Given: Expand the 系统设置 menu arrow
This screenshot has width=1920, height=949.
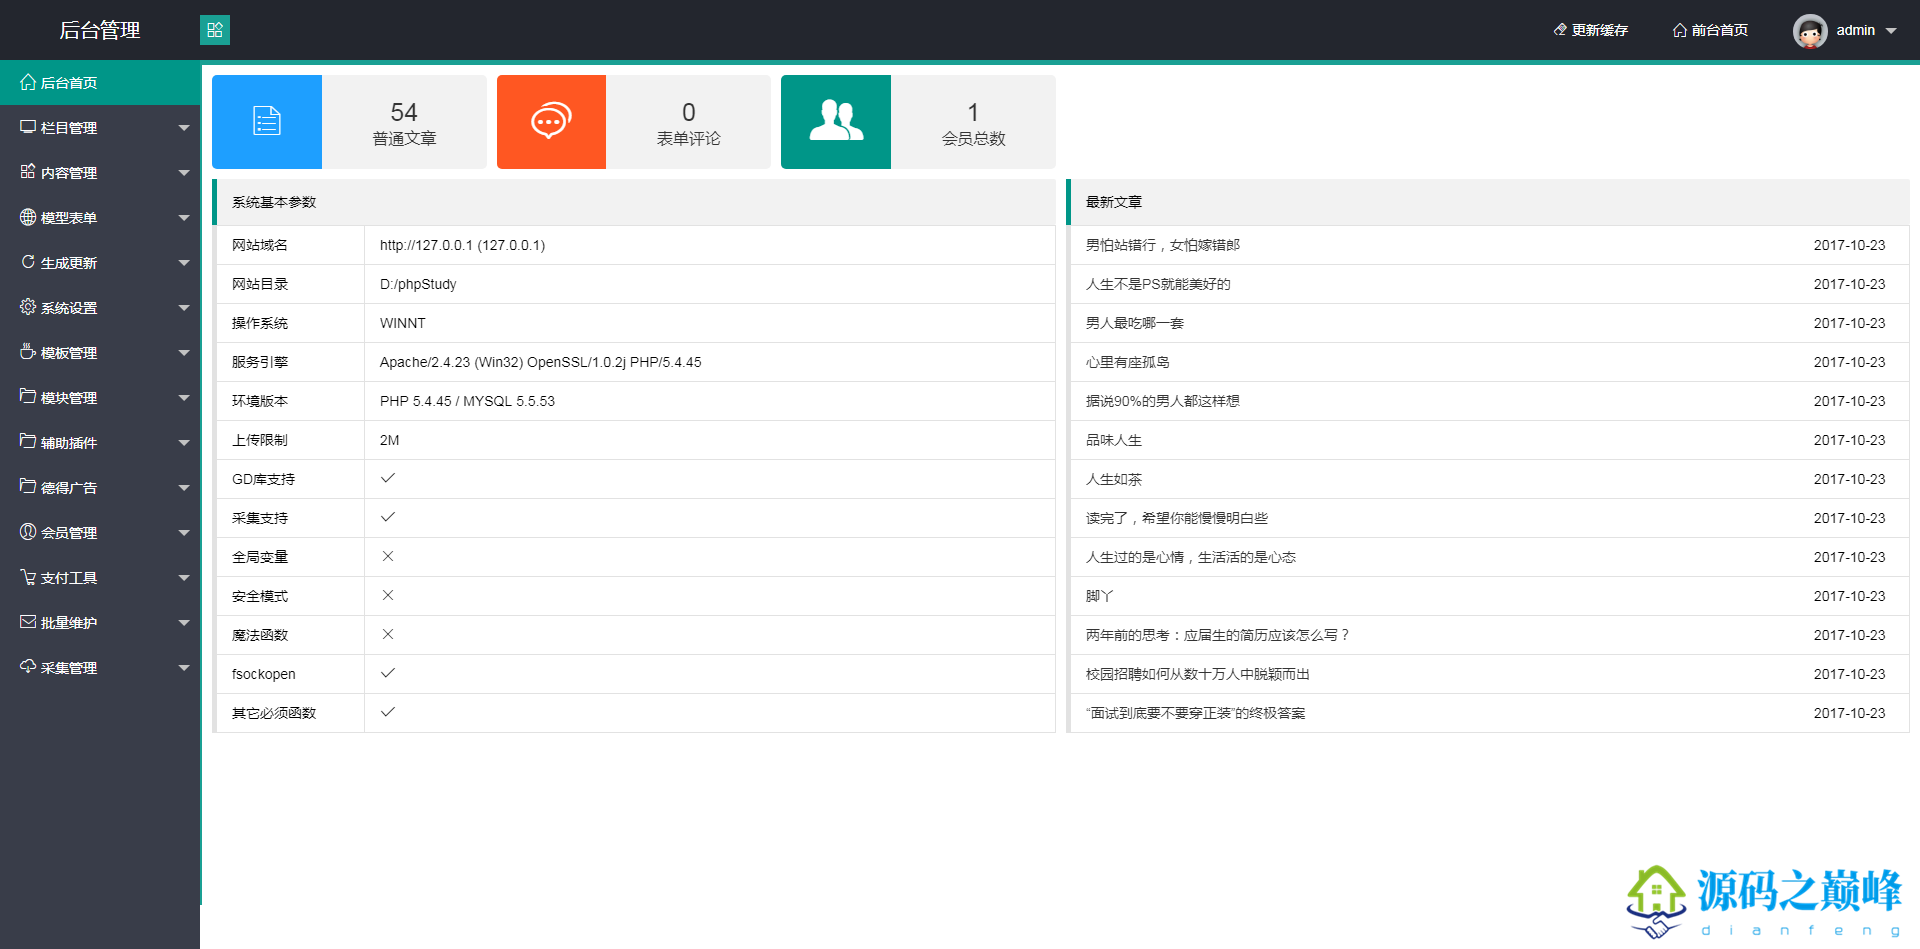Looking at the screenshot, I should (x=184, y=308).
